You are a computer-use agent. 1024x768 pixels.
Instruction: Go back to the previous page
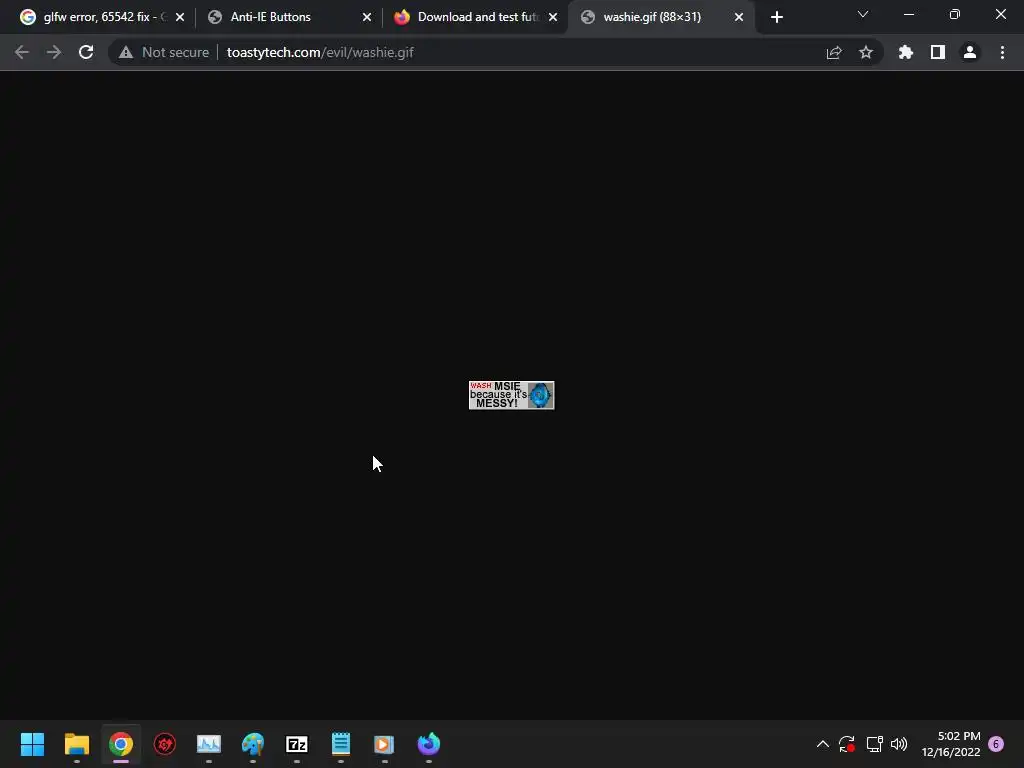(22, 52)
